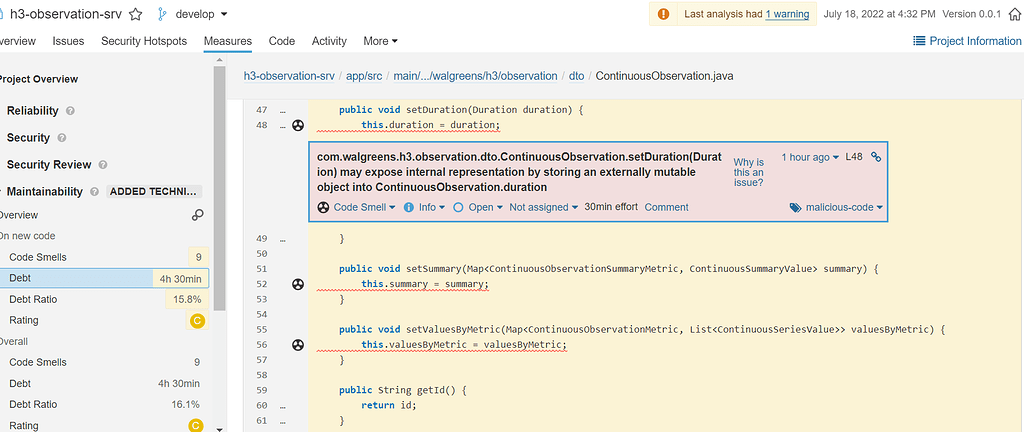Screen dimensions: 1024x432
Task: Click the help icon beside Maintainability
Action: [93, 191]
